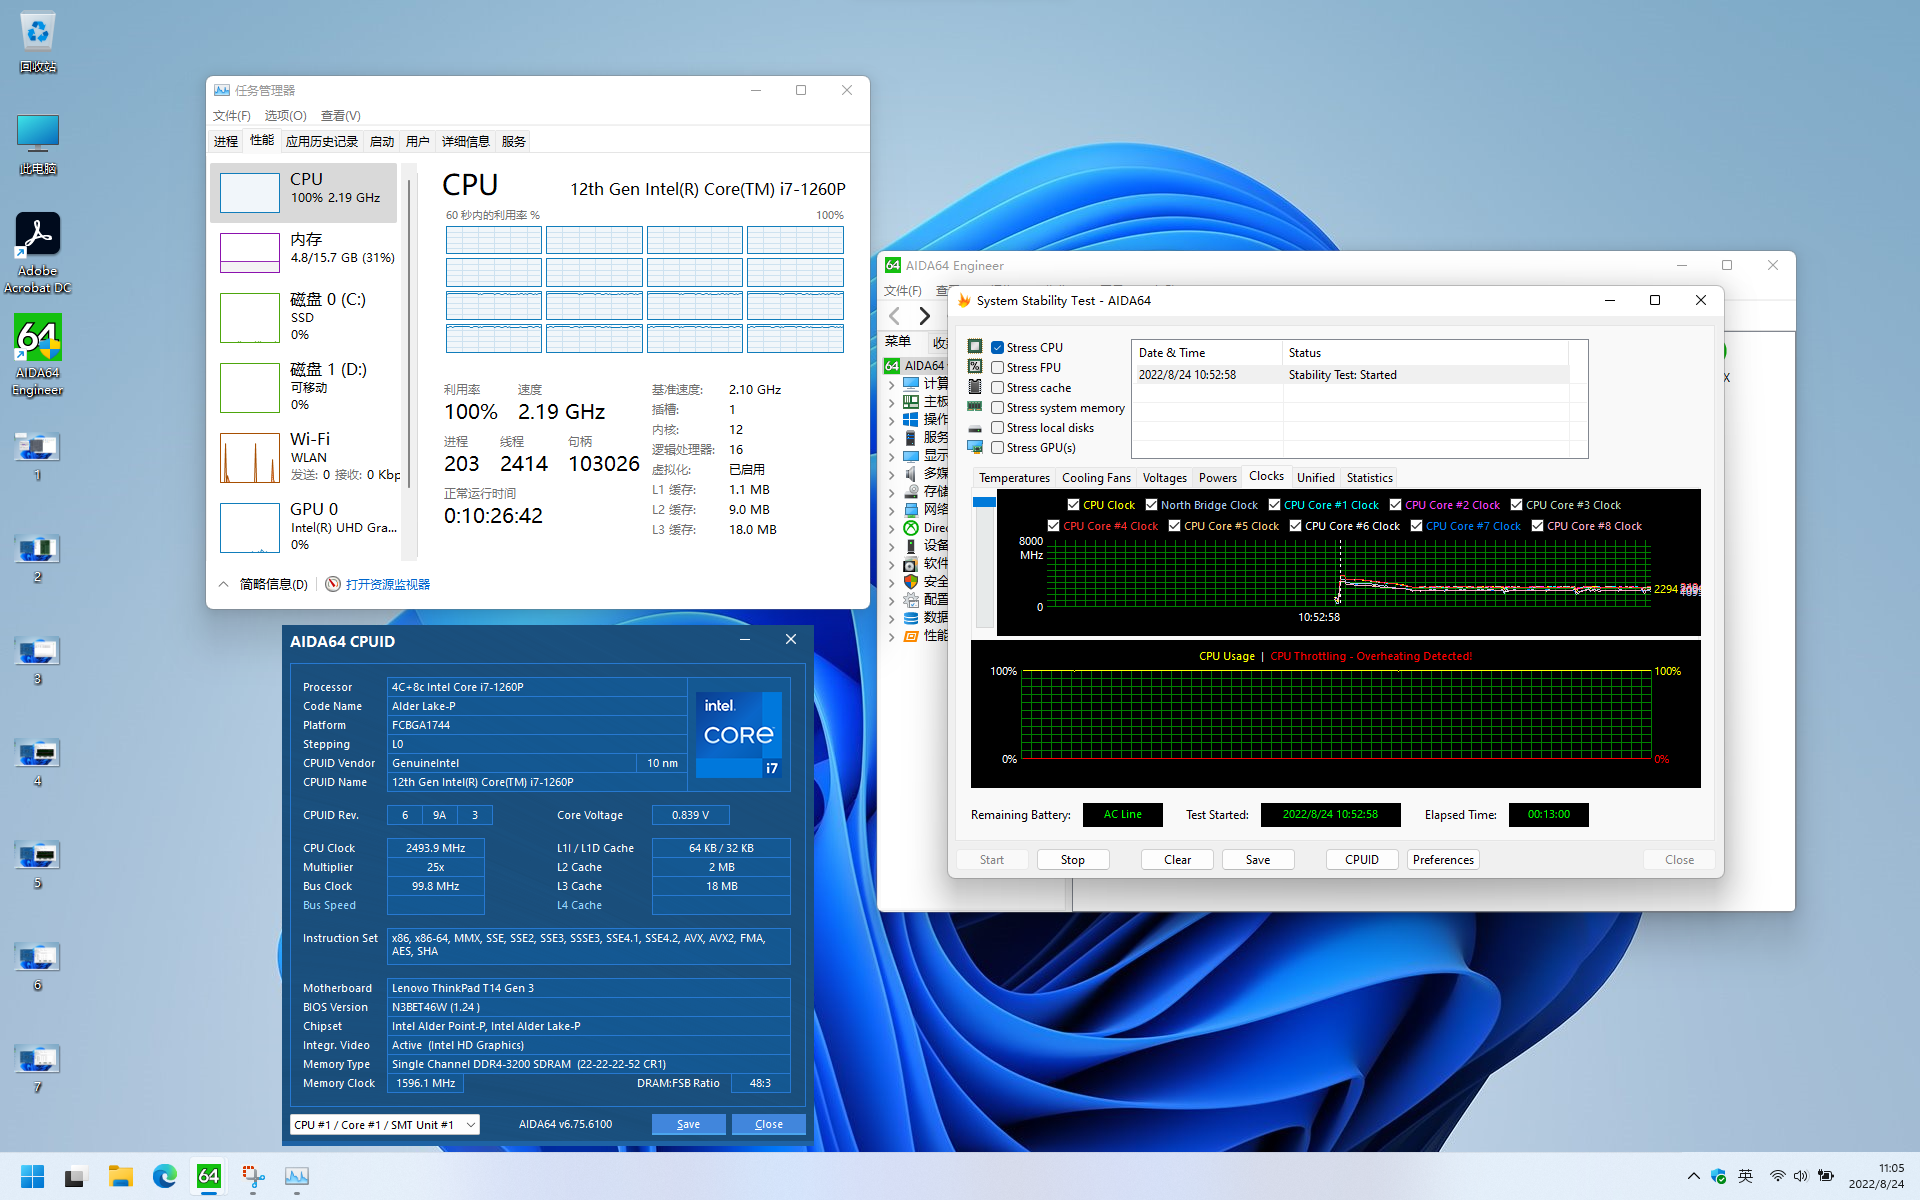1920x1200 pixels.
Task: Enable the Stress cache checkbox
Action: pos(997,388)
